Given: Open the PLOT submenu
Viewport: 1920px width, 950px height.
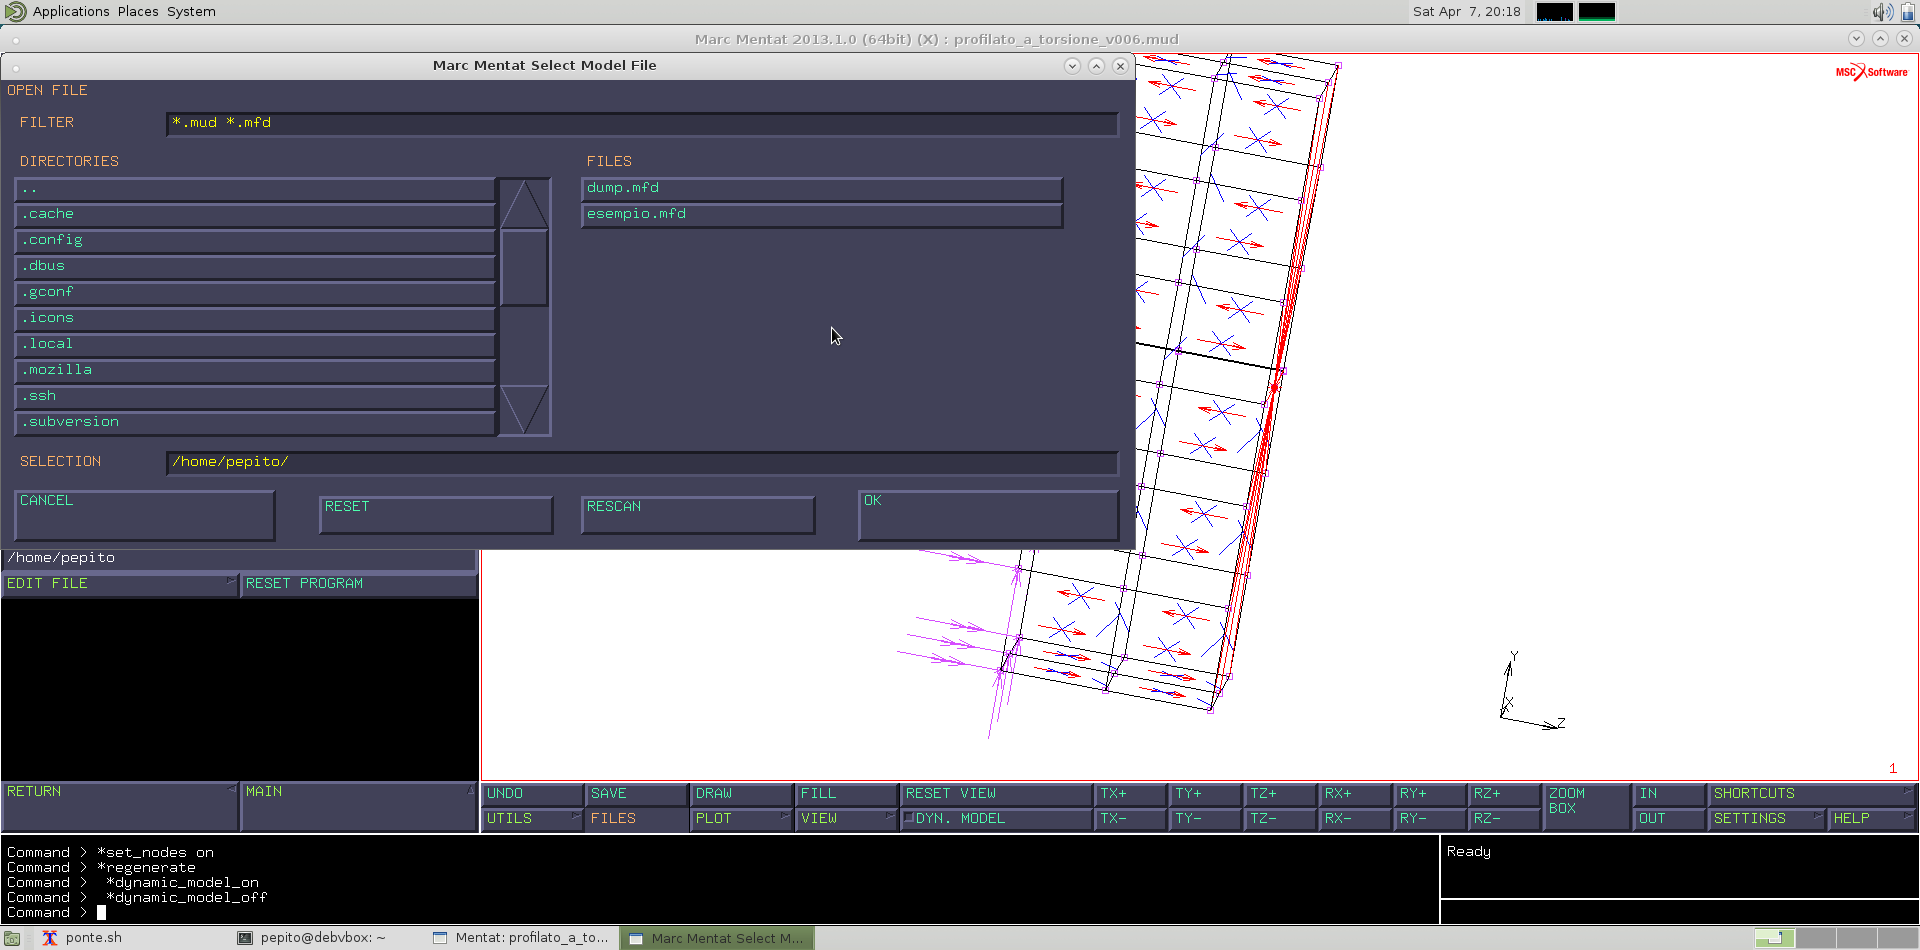Looking at the screenshot, I should pos(741,819).
